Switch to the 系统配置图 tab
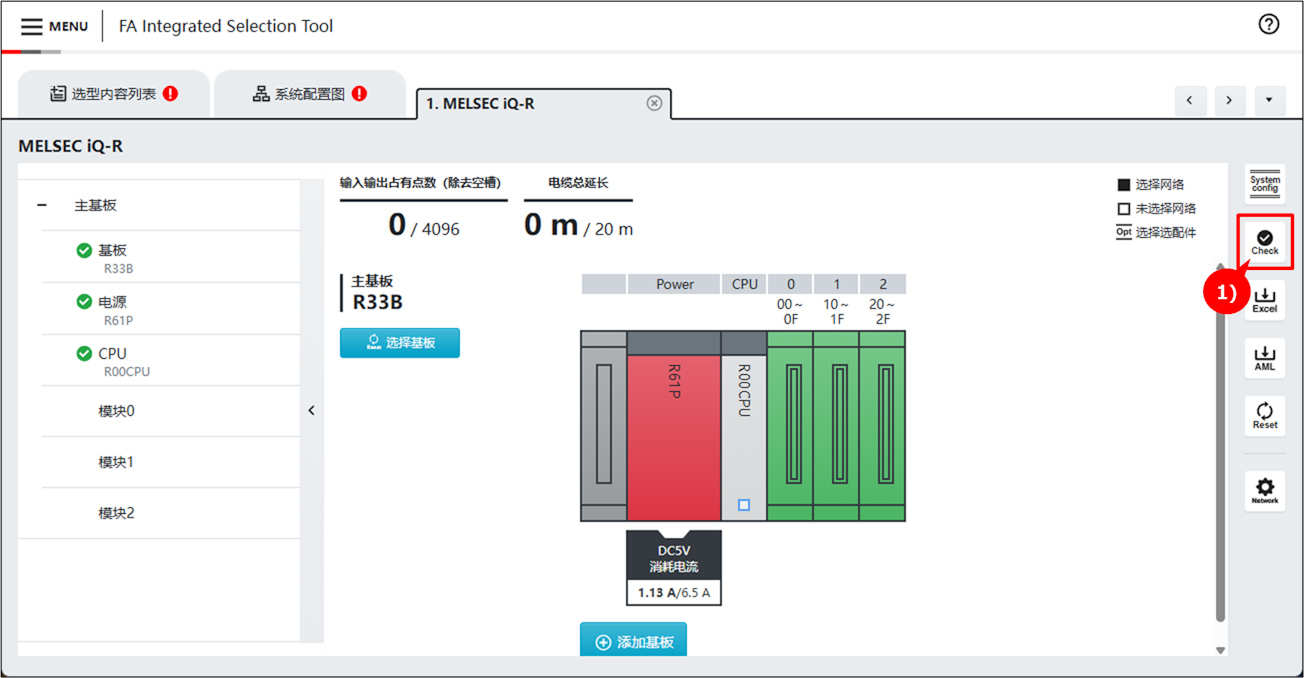This screenshot has height=678, width=1304. click(310, 94)
